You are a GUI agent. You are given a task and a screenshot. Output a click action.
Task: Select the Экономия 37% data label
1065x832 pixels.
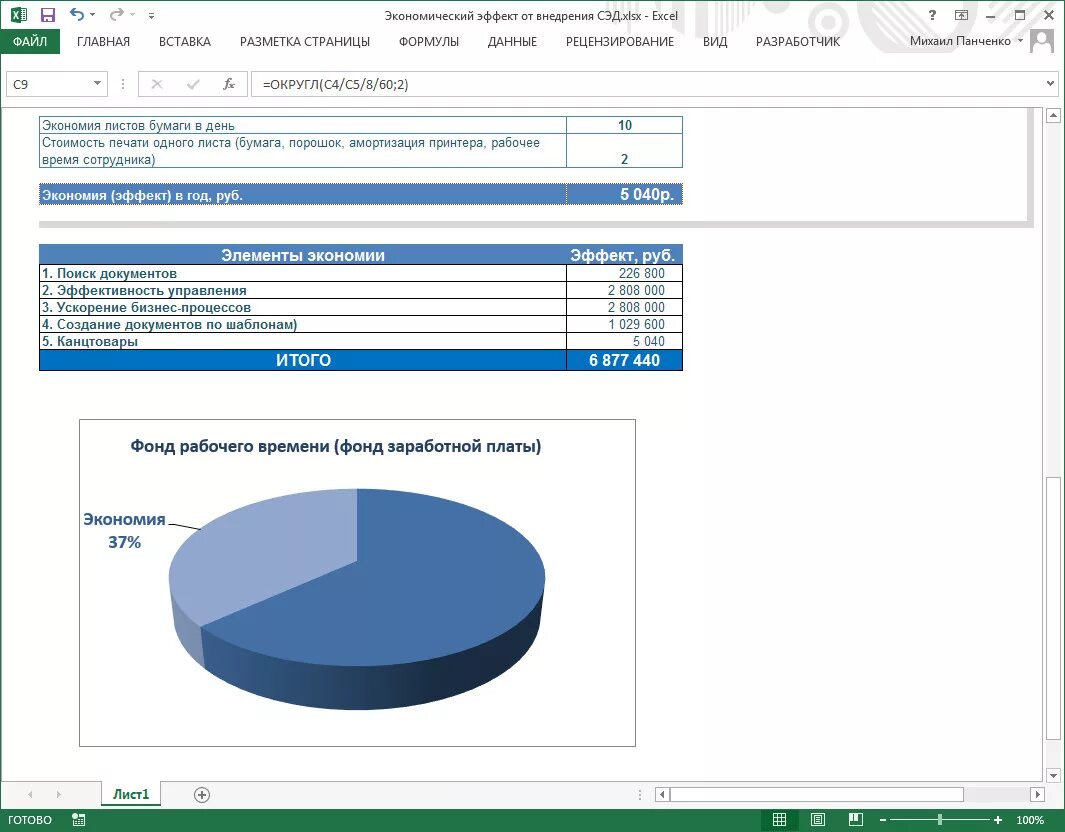tap(124, 530)
